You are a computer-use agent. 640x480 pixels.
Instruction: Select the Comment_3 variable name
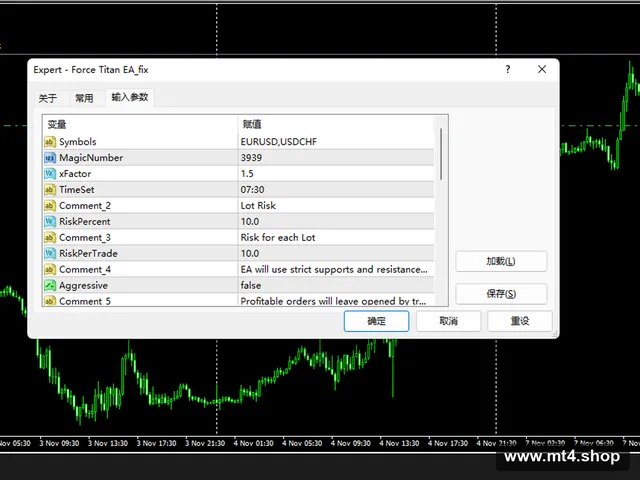(x=85, y=238)
